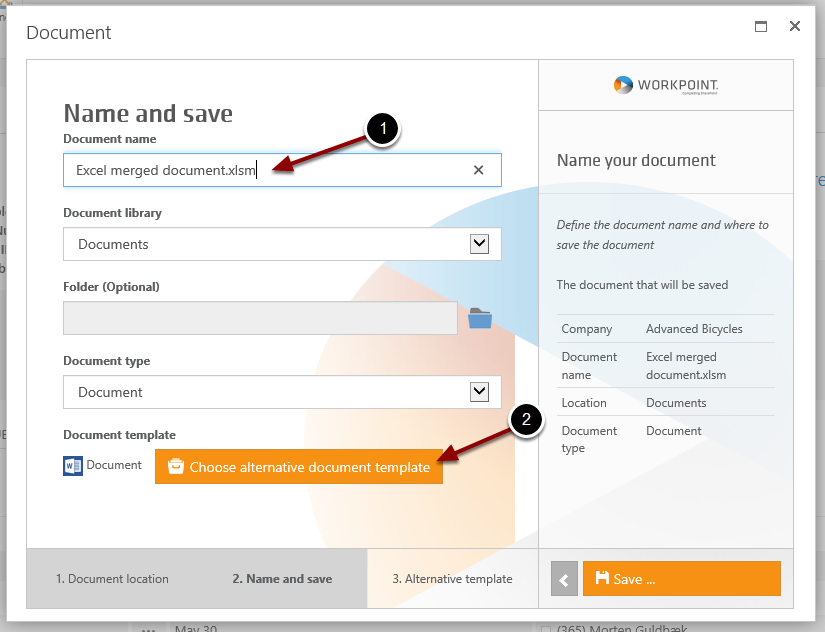Click the WorkPoint logo
The image size is (825, 632).
[666, 85]
